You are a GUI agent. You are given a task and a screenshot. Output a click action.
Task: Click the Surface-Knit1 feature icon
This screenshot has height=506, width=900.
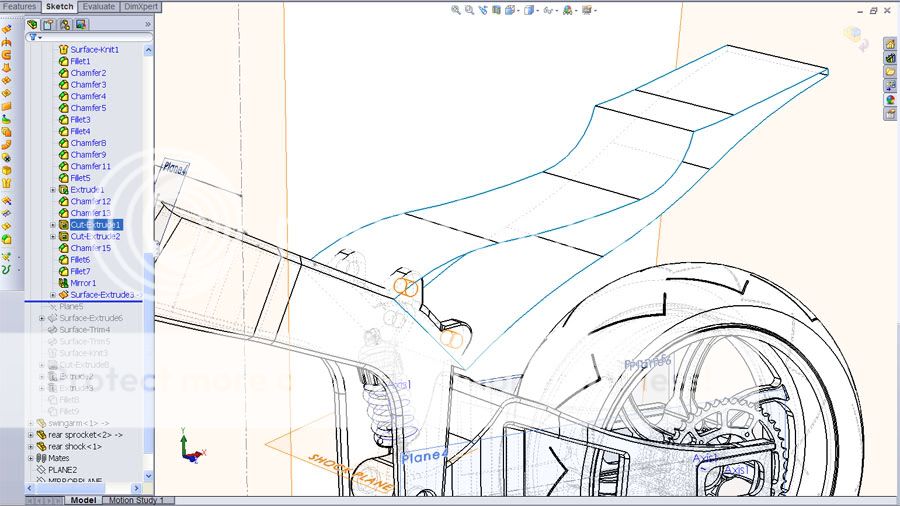click(64, 49)
